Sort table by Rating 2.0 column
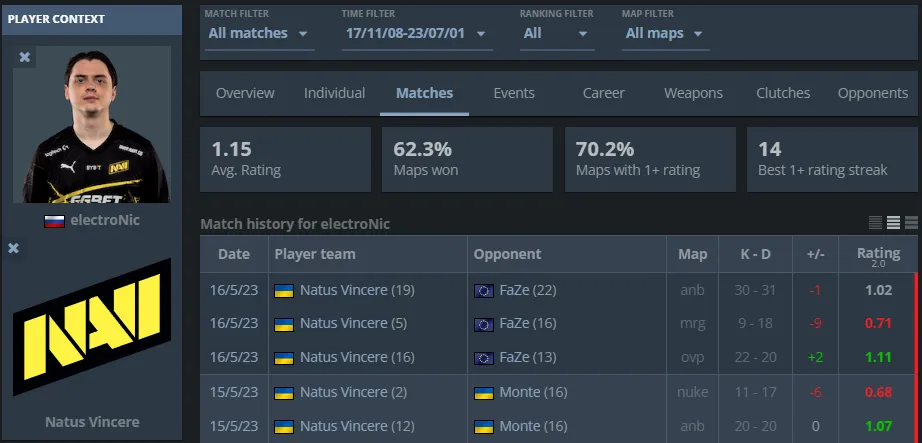Image resolution: width=922 pixels, height=443 pixels. 878,256
